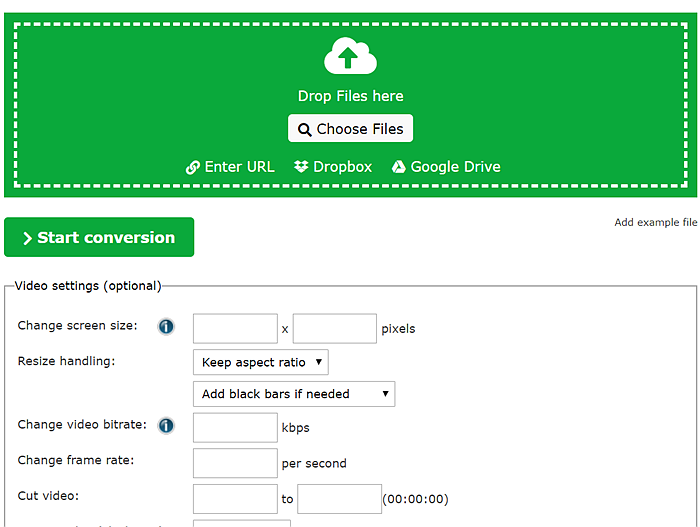Click the Cut video start time field
The width and height of the screenshot is (700, 527).
(235, 499)
